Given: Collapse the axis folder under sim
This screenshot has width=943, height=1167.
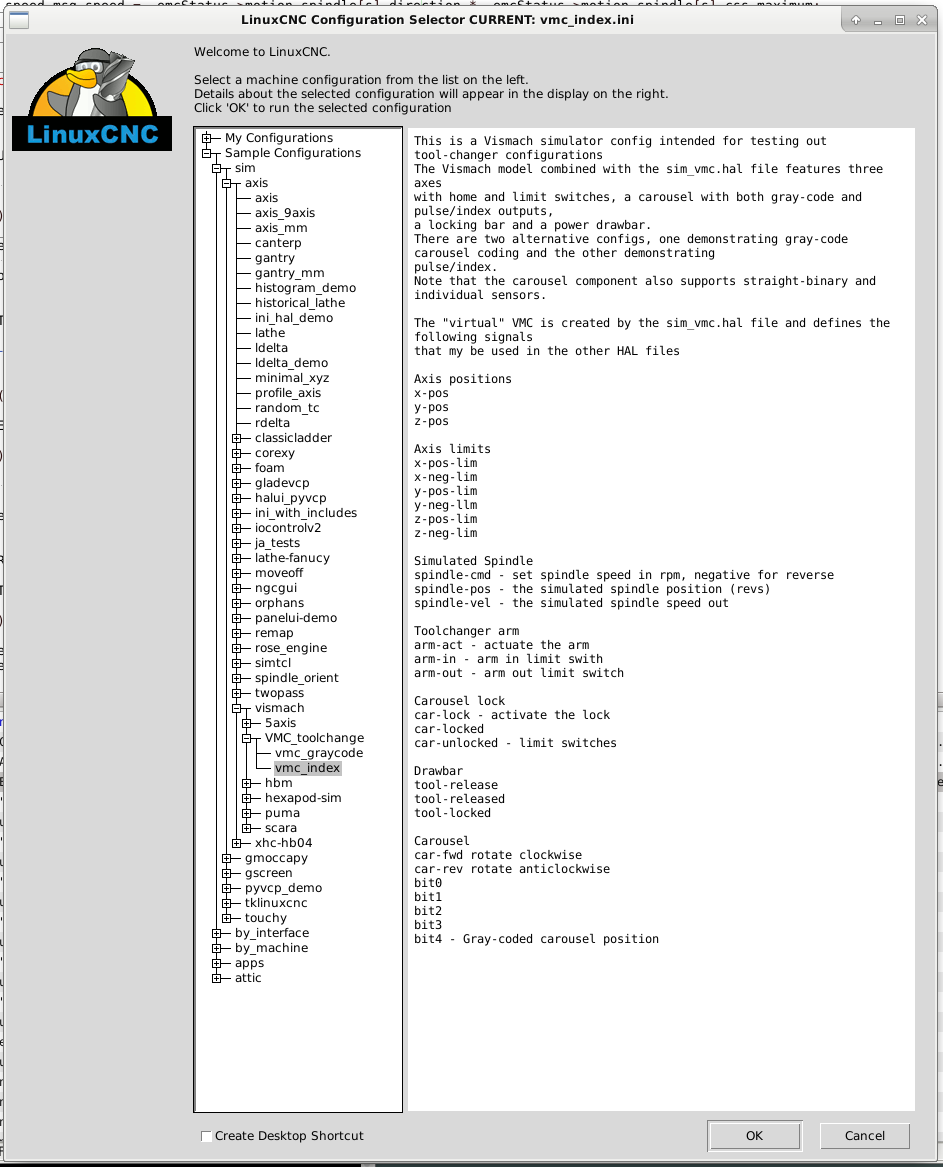Looking at the screenshot, I should point(226,183).
